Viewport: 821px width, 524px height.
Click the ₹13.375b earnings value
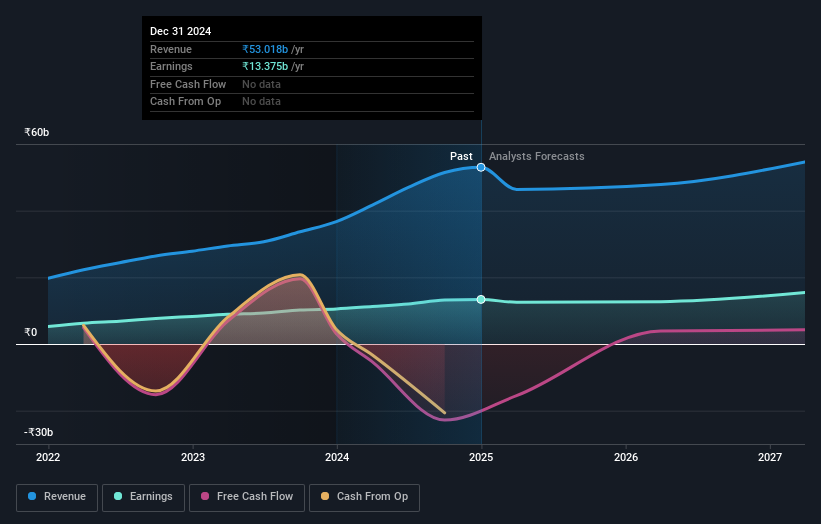[x=265, y=66]
